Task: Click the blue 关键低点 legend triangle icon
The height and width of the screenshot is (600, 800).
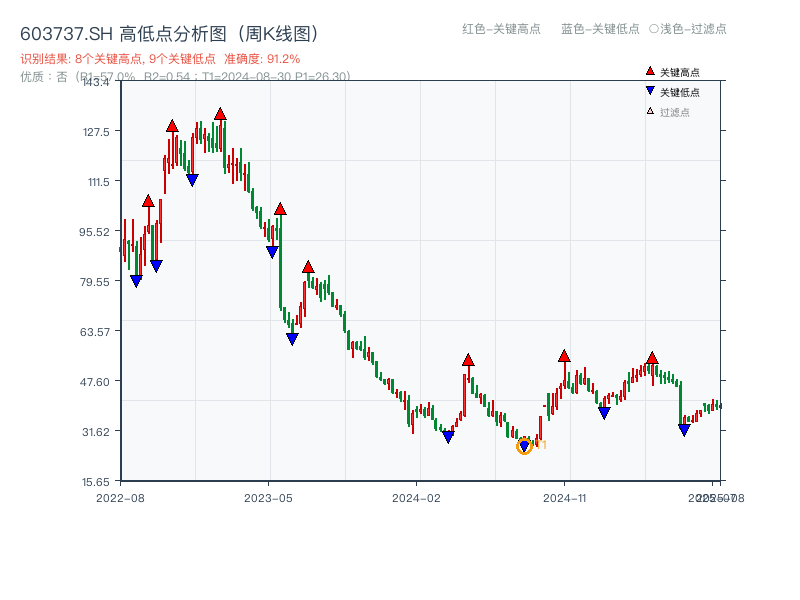Action: click(x=650, y=91)
